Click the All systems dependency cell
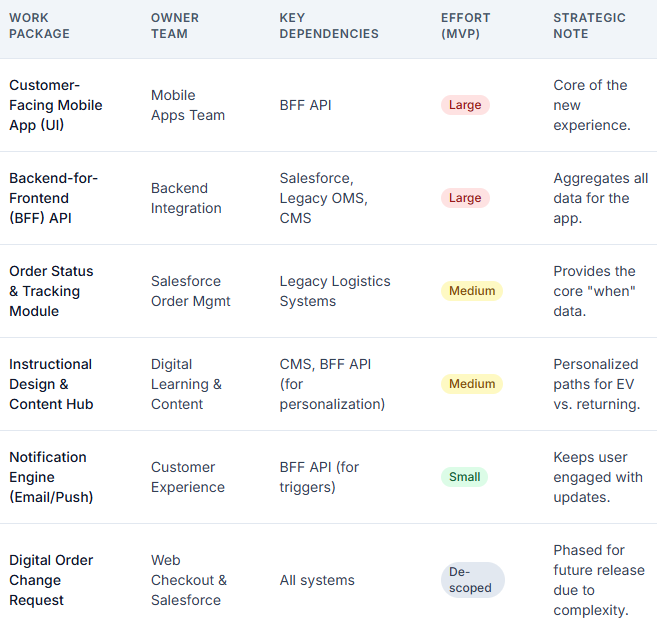Image resolution: width=657 pixels, height=622 pixels. [x=317, y=581]
